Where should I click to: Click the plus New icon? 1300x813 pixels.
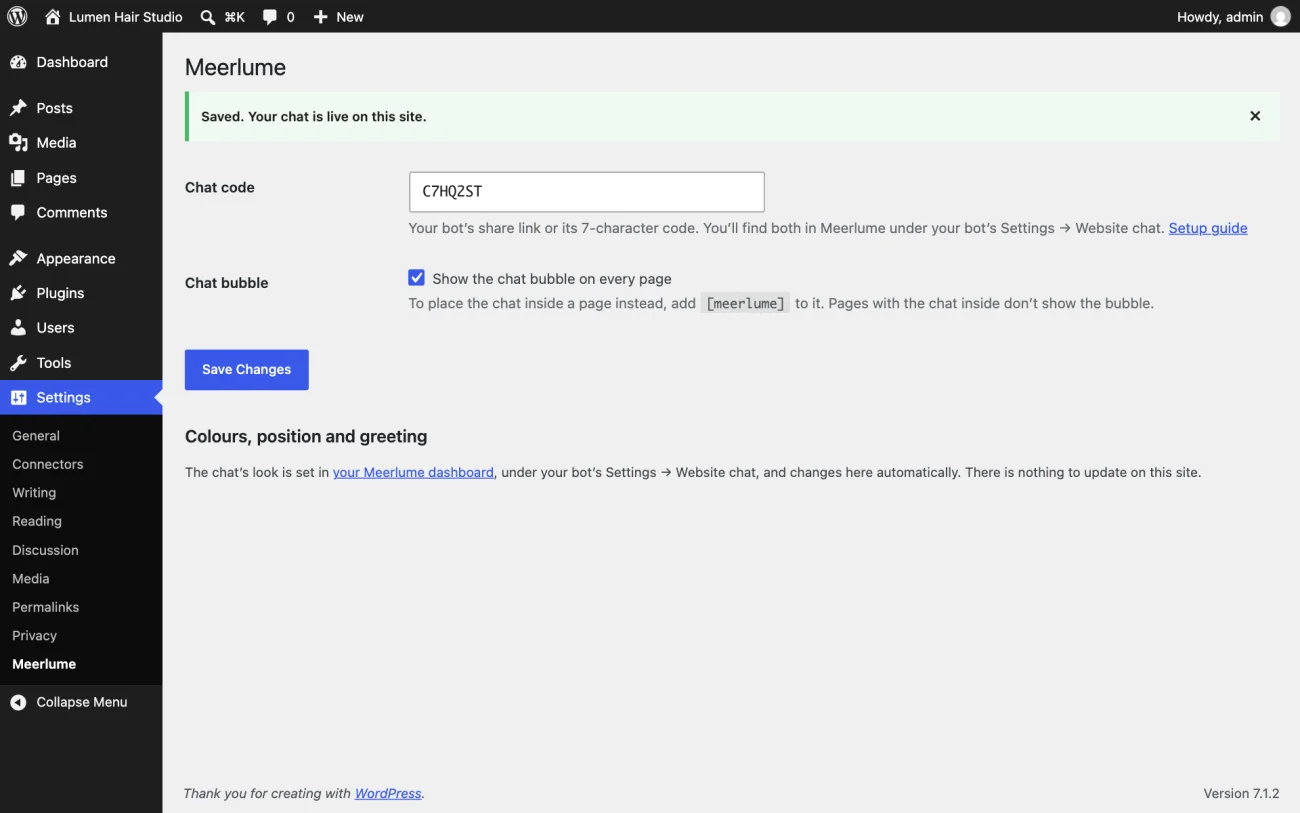tap(320, 17)
